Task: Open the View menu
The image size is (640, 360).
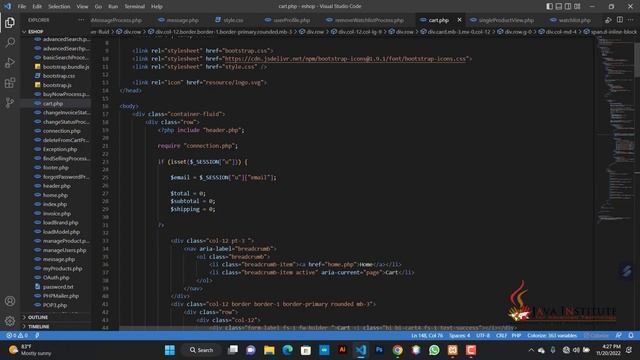Action: coord(82,6)
